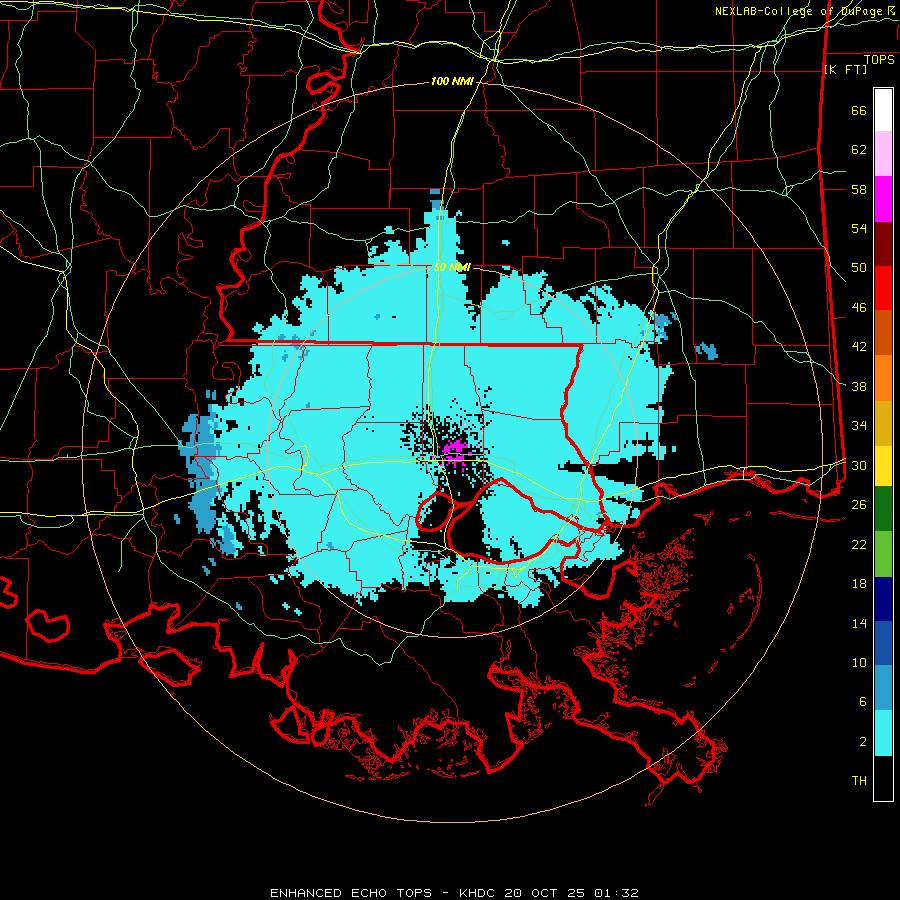This screenshot has width=900, height=900.
Task: Click the '20 OCT 25' date text
Action: pos(546,893)
